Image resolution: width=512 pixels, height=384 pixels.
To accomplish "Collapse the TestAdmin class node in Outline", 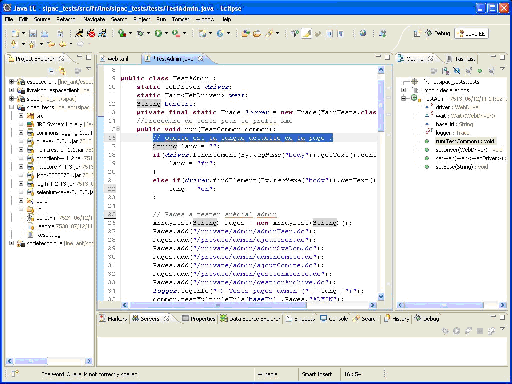I will pyautogui.click(x=404, y=98).
